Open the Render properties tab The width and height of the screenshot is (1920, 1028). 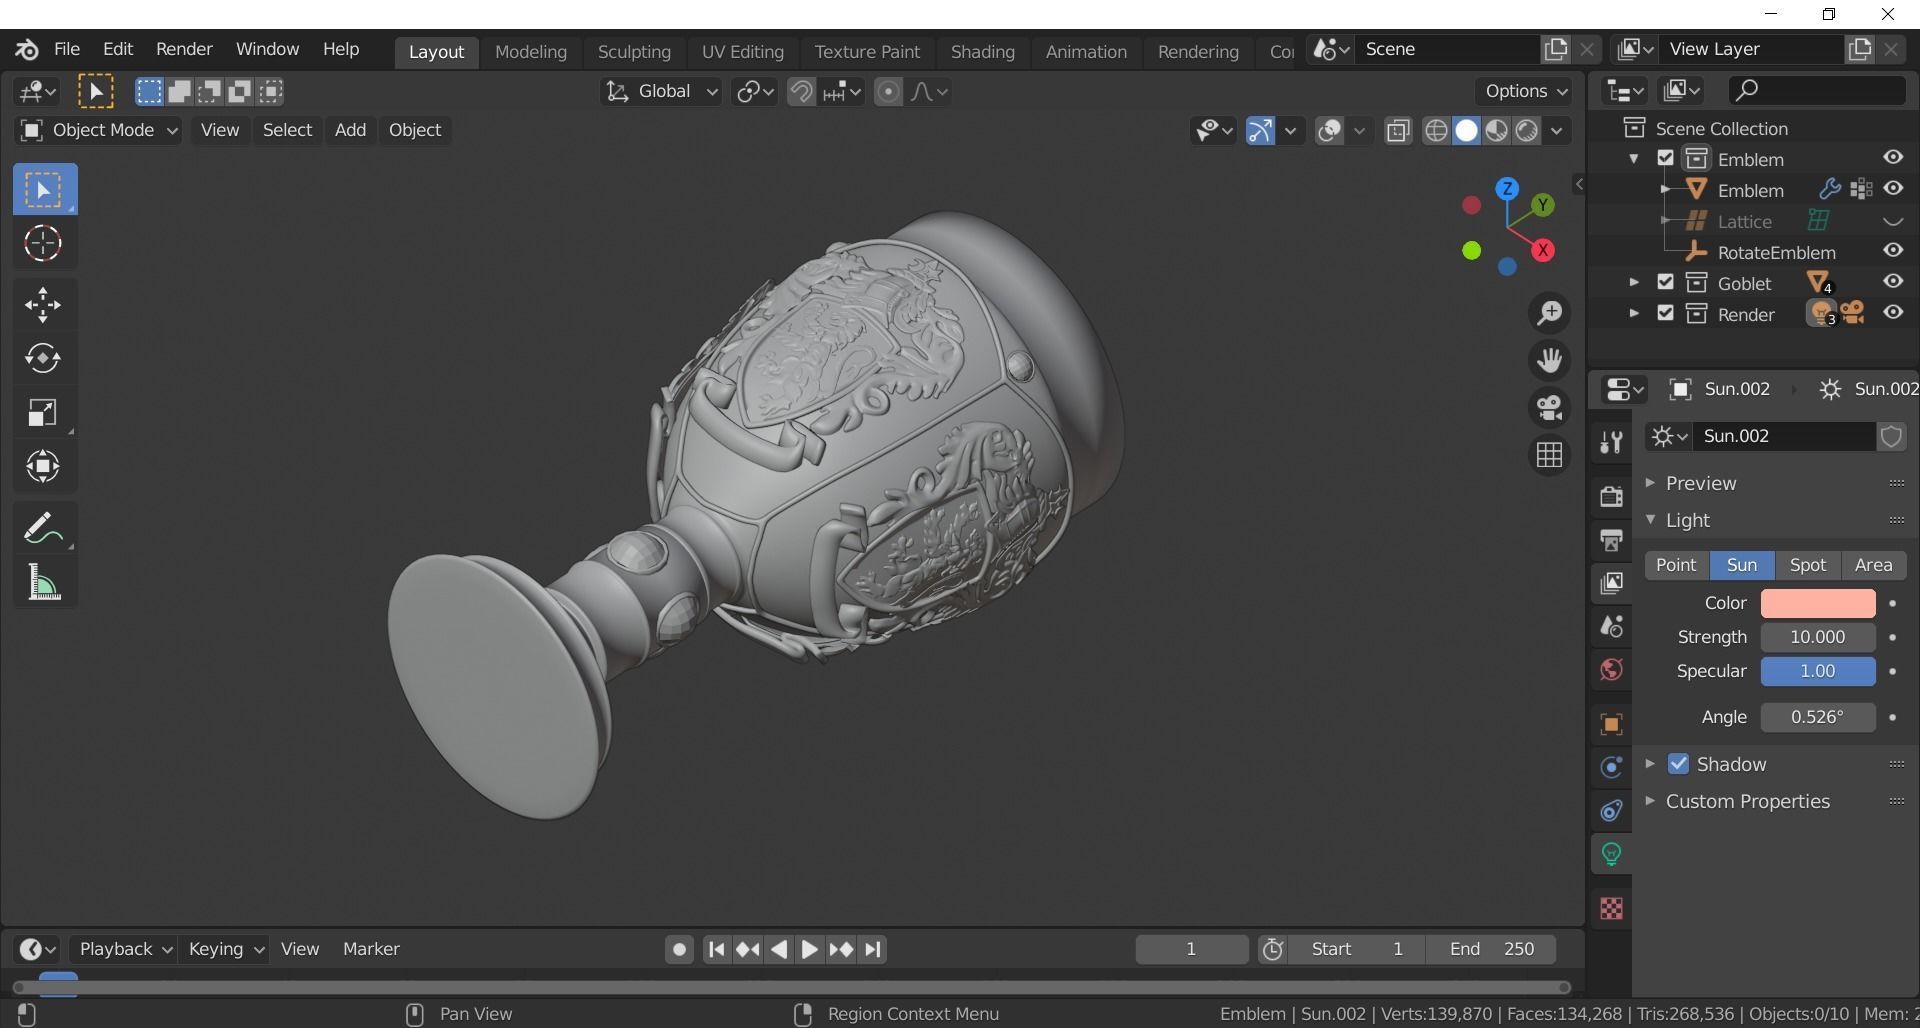tap(1611, 496)
